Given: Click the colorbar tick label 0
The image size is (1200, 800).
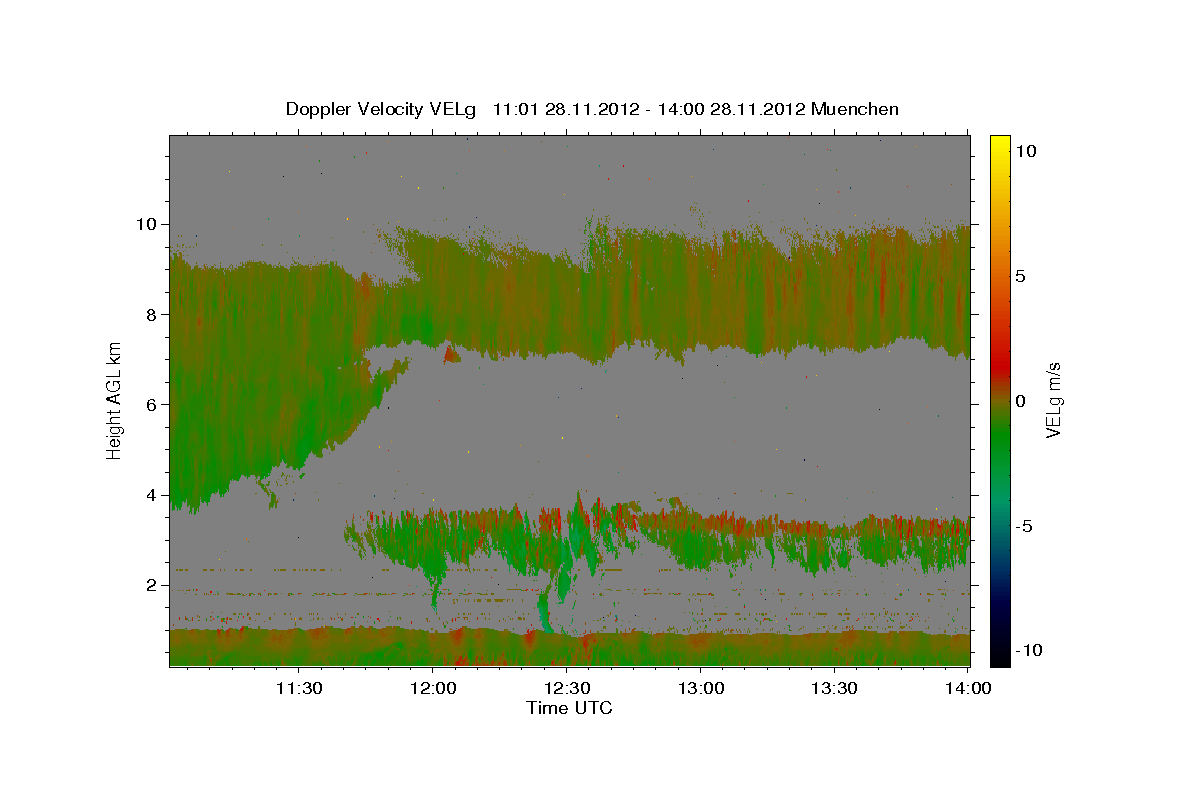Looking at the screenshot, I should [1022, 401].
